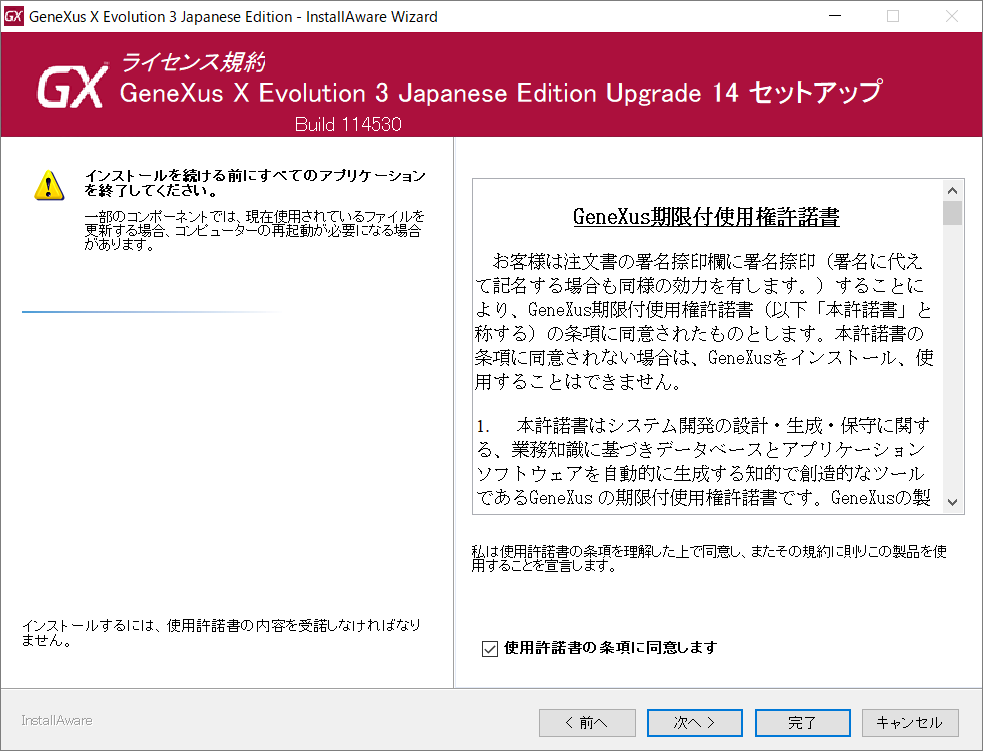Click the GX logo in the banner
The height and width of the screenshot is (751, 983).
pyautogui.click(x=71, y=86)
